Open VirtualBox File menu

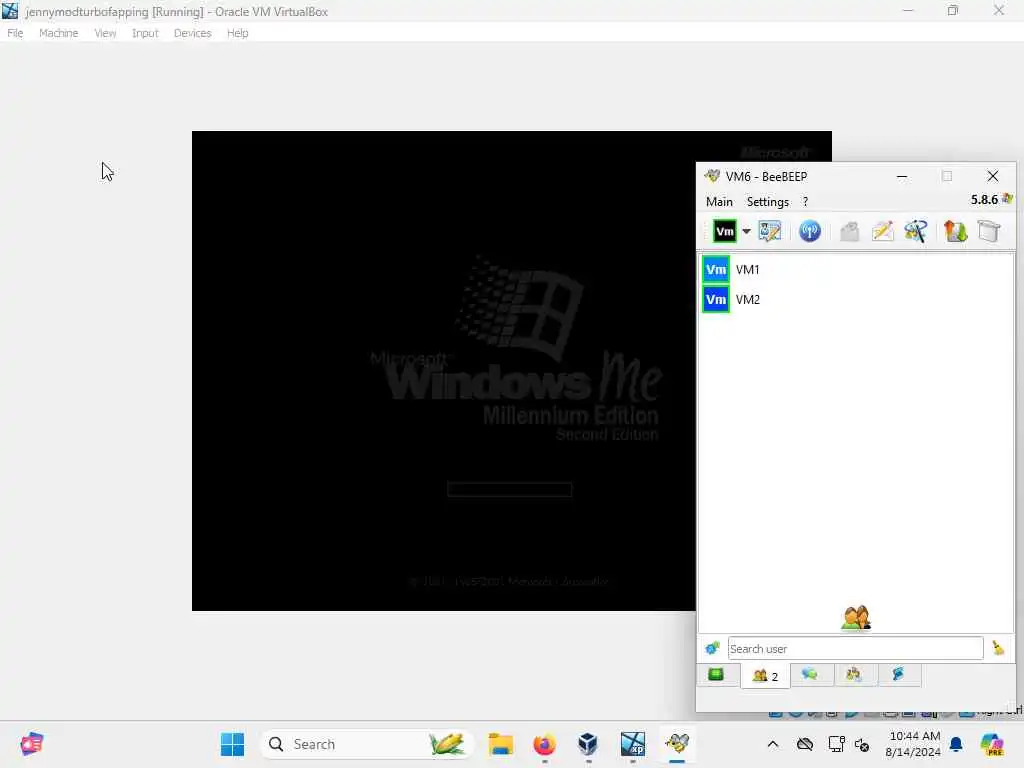(15, 33)
